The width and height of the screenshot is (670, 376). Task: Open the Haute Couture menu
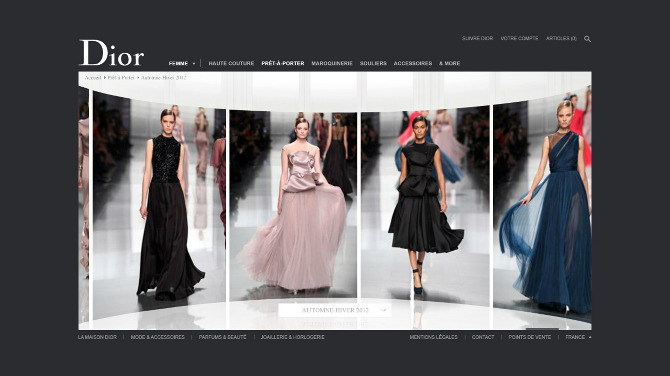231,63
